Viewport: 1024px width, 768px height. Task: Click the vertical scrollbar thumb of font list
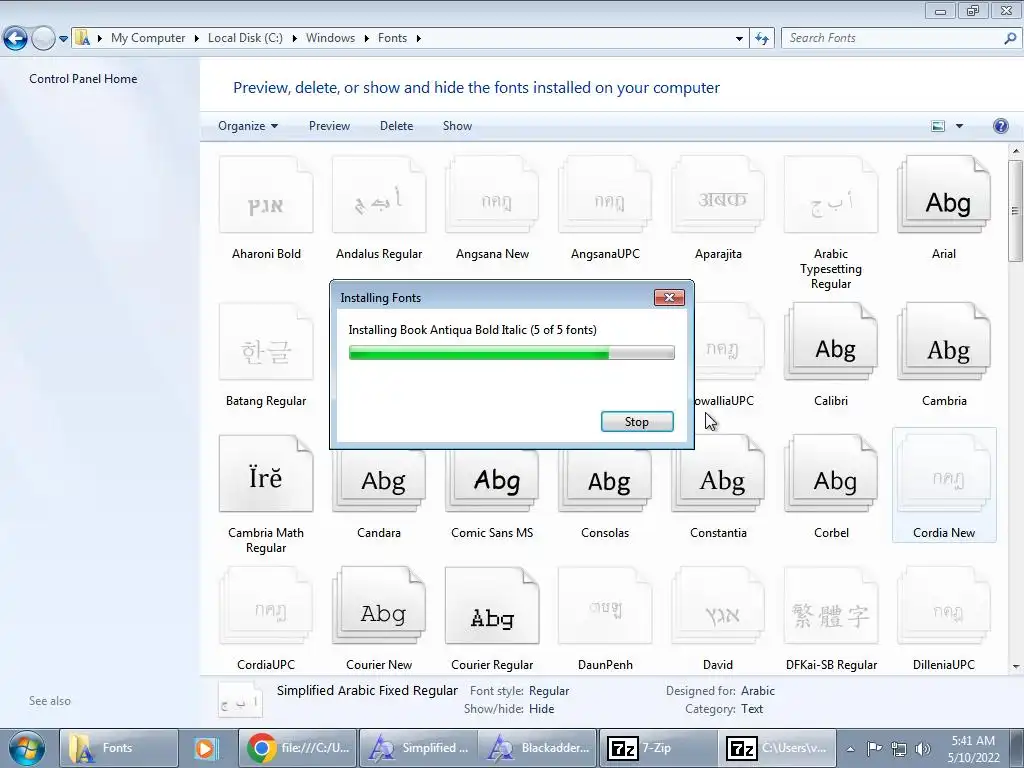1016,211
